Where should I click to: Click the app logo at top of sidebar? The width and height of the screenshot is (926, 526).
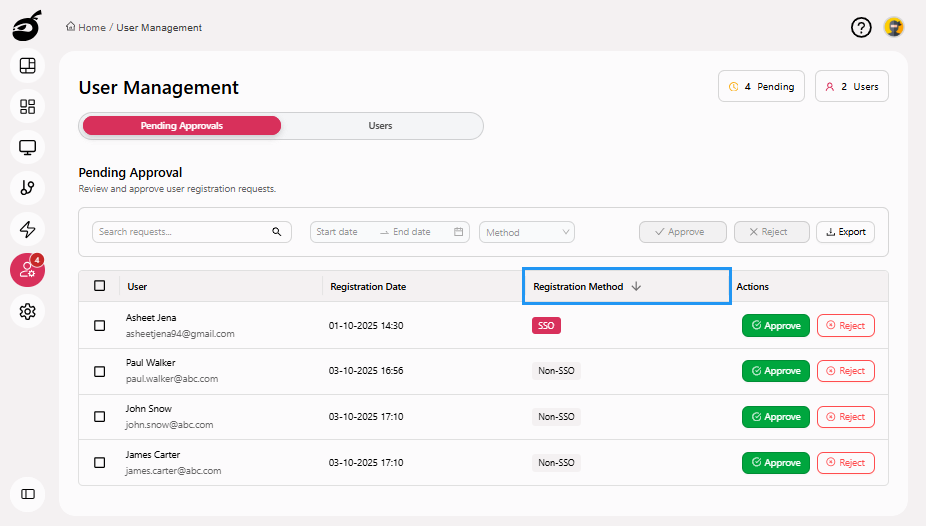click(27, 25)
